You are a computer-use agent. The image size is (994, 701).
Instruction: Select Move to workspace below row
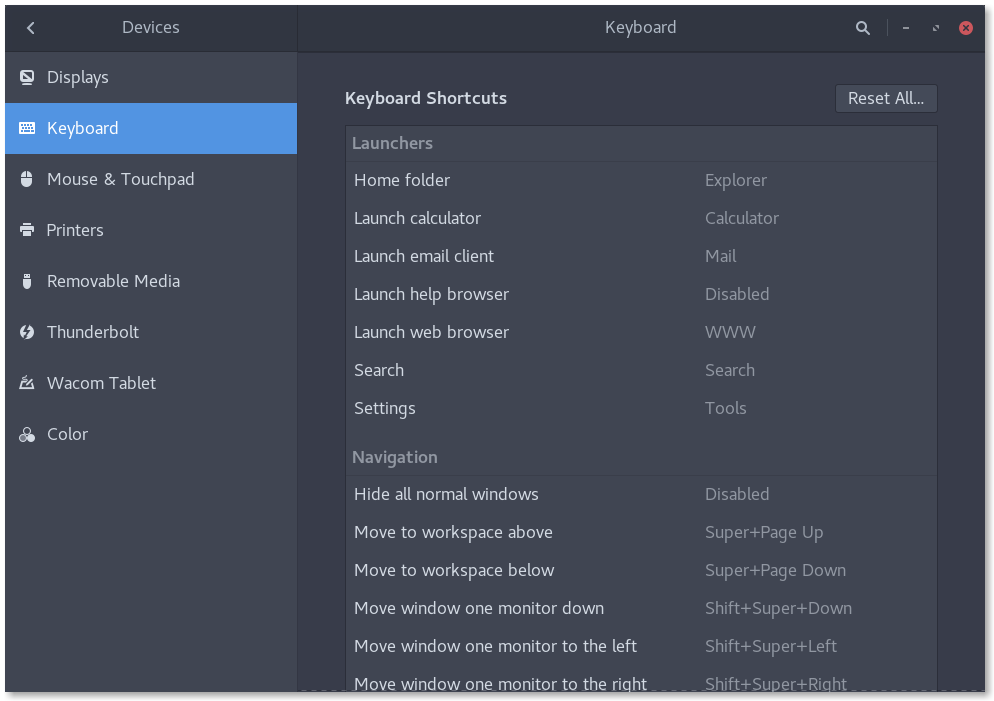coord(641,570)
